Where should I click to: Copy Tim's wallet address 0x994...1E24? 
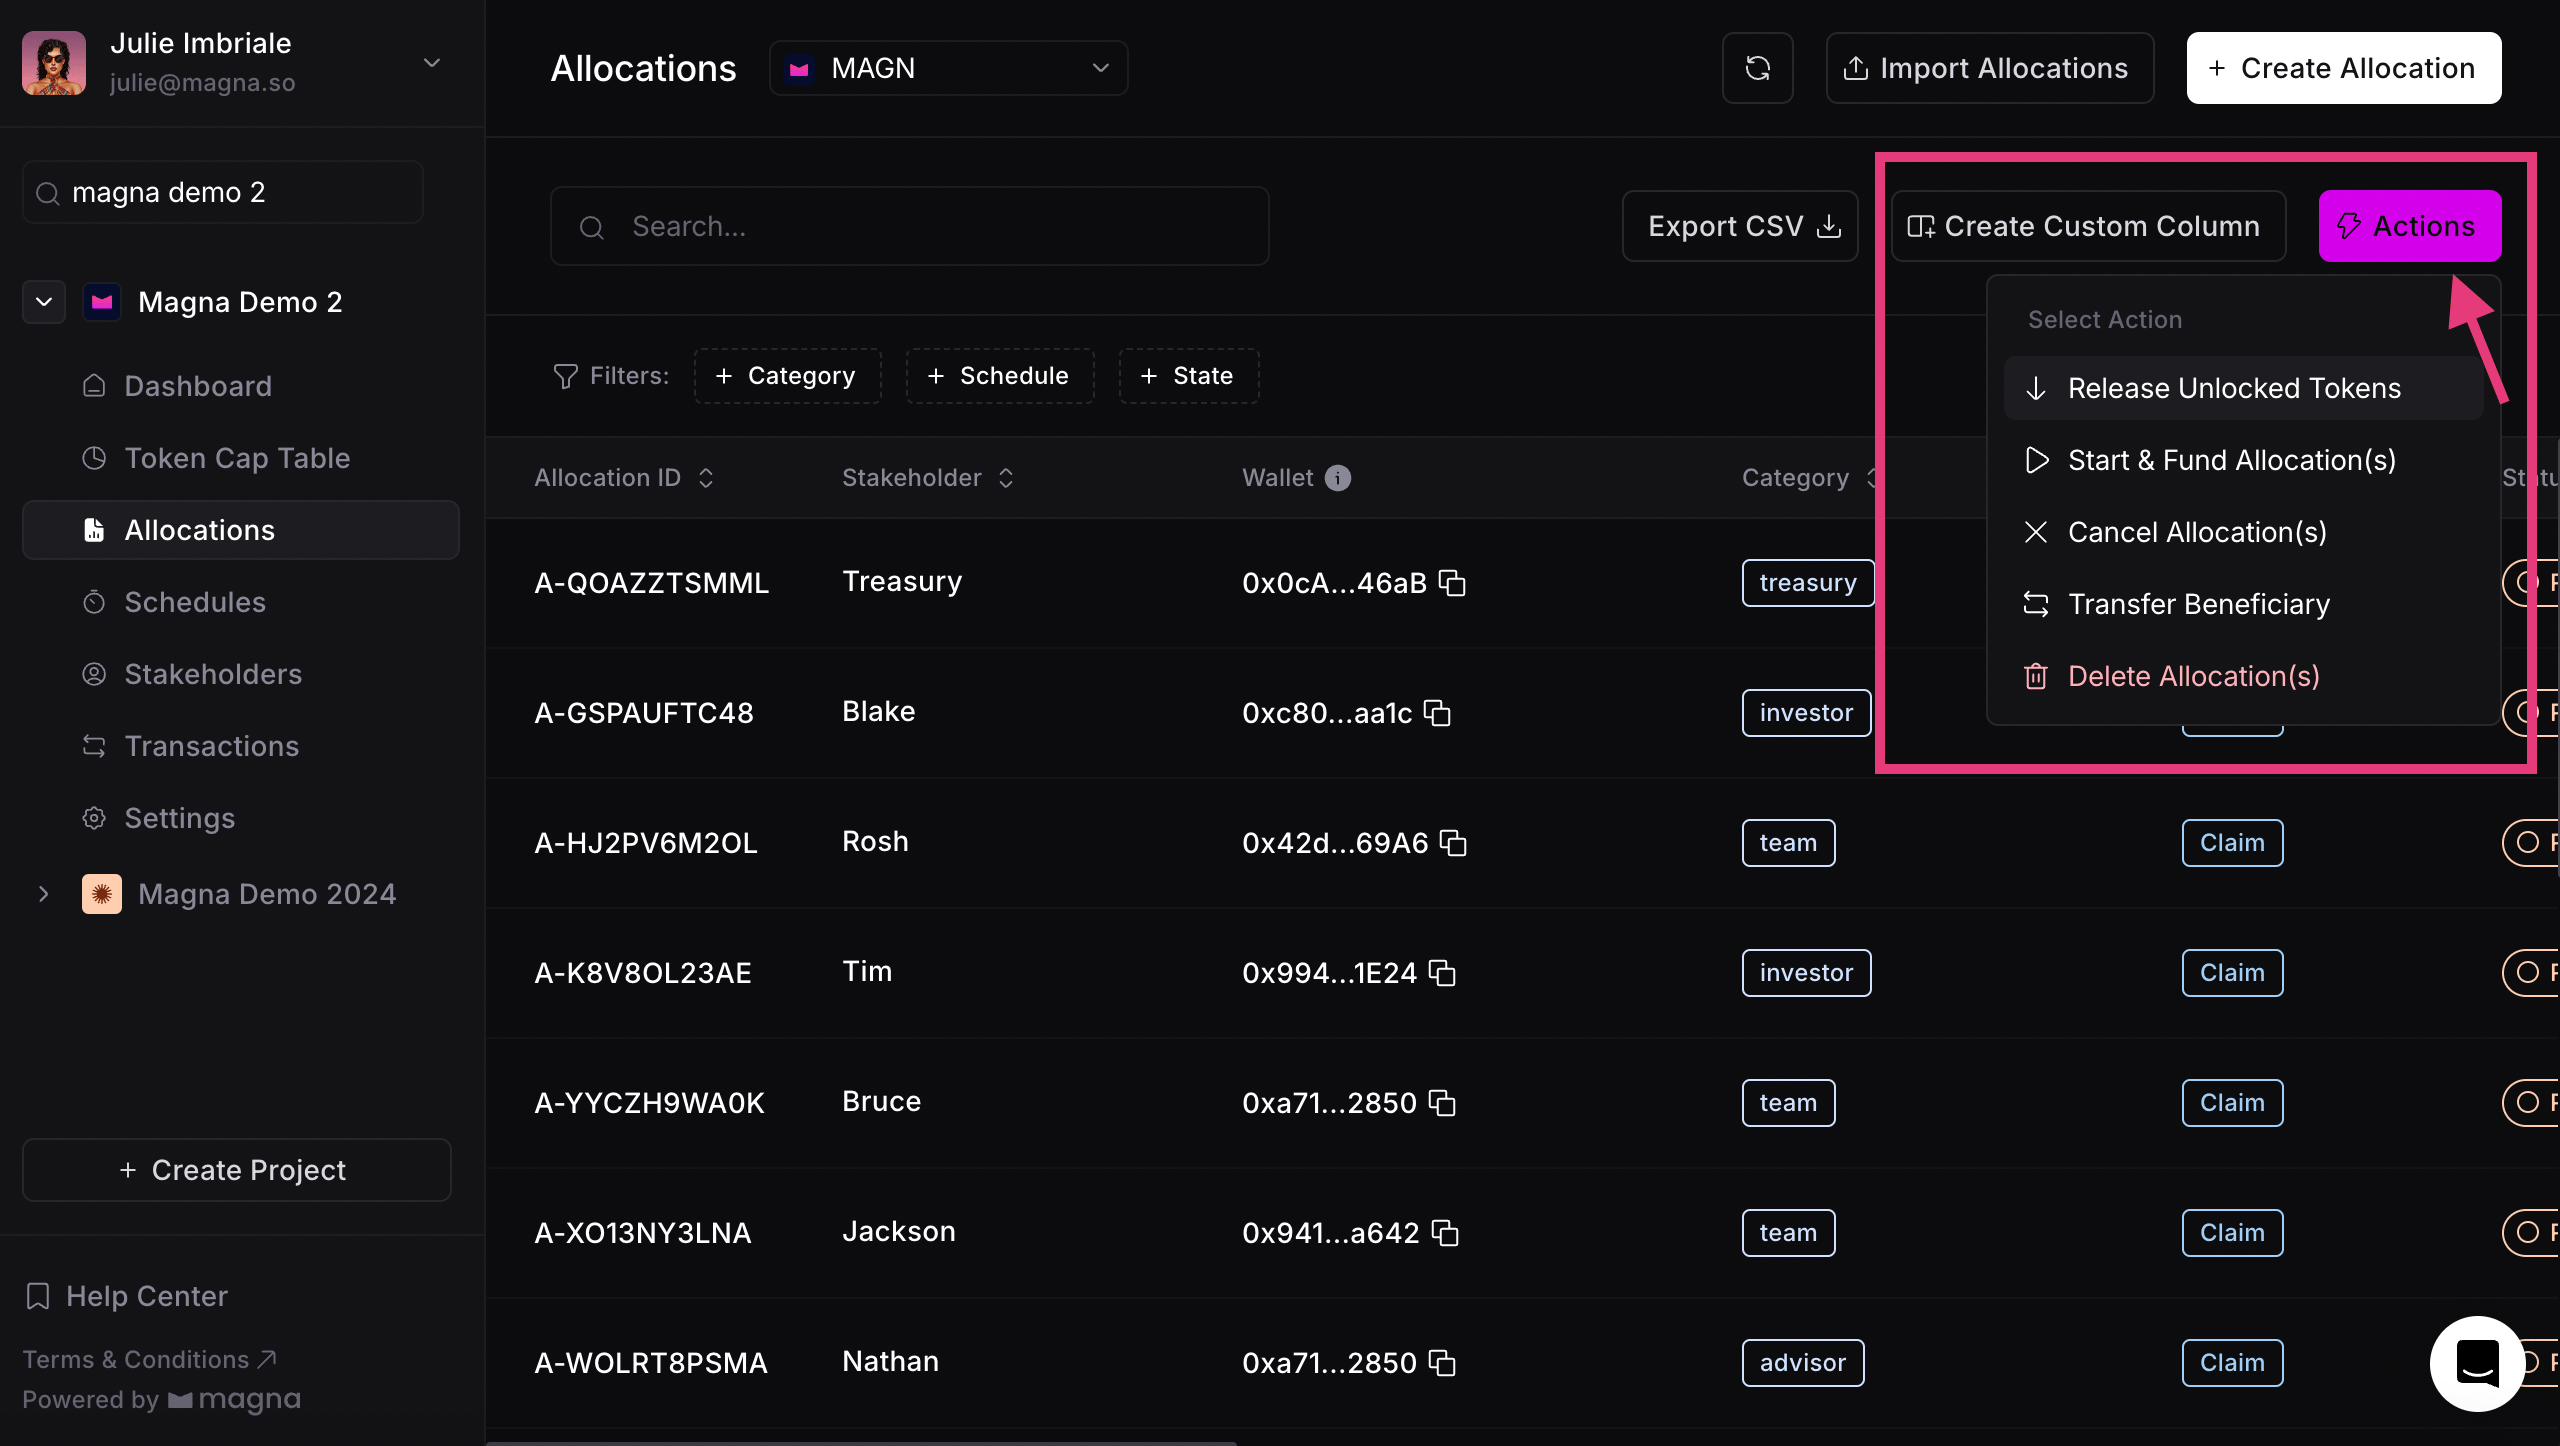click(x=1442, y=973)
